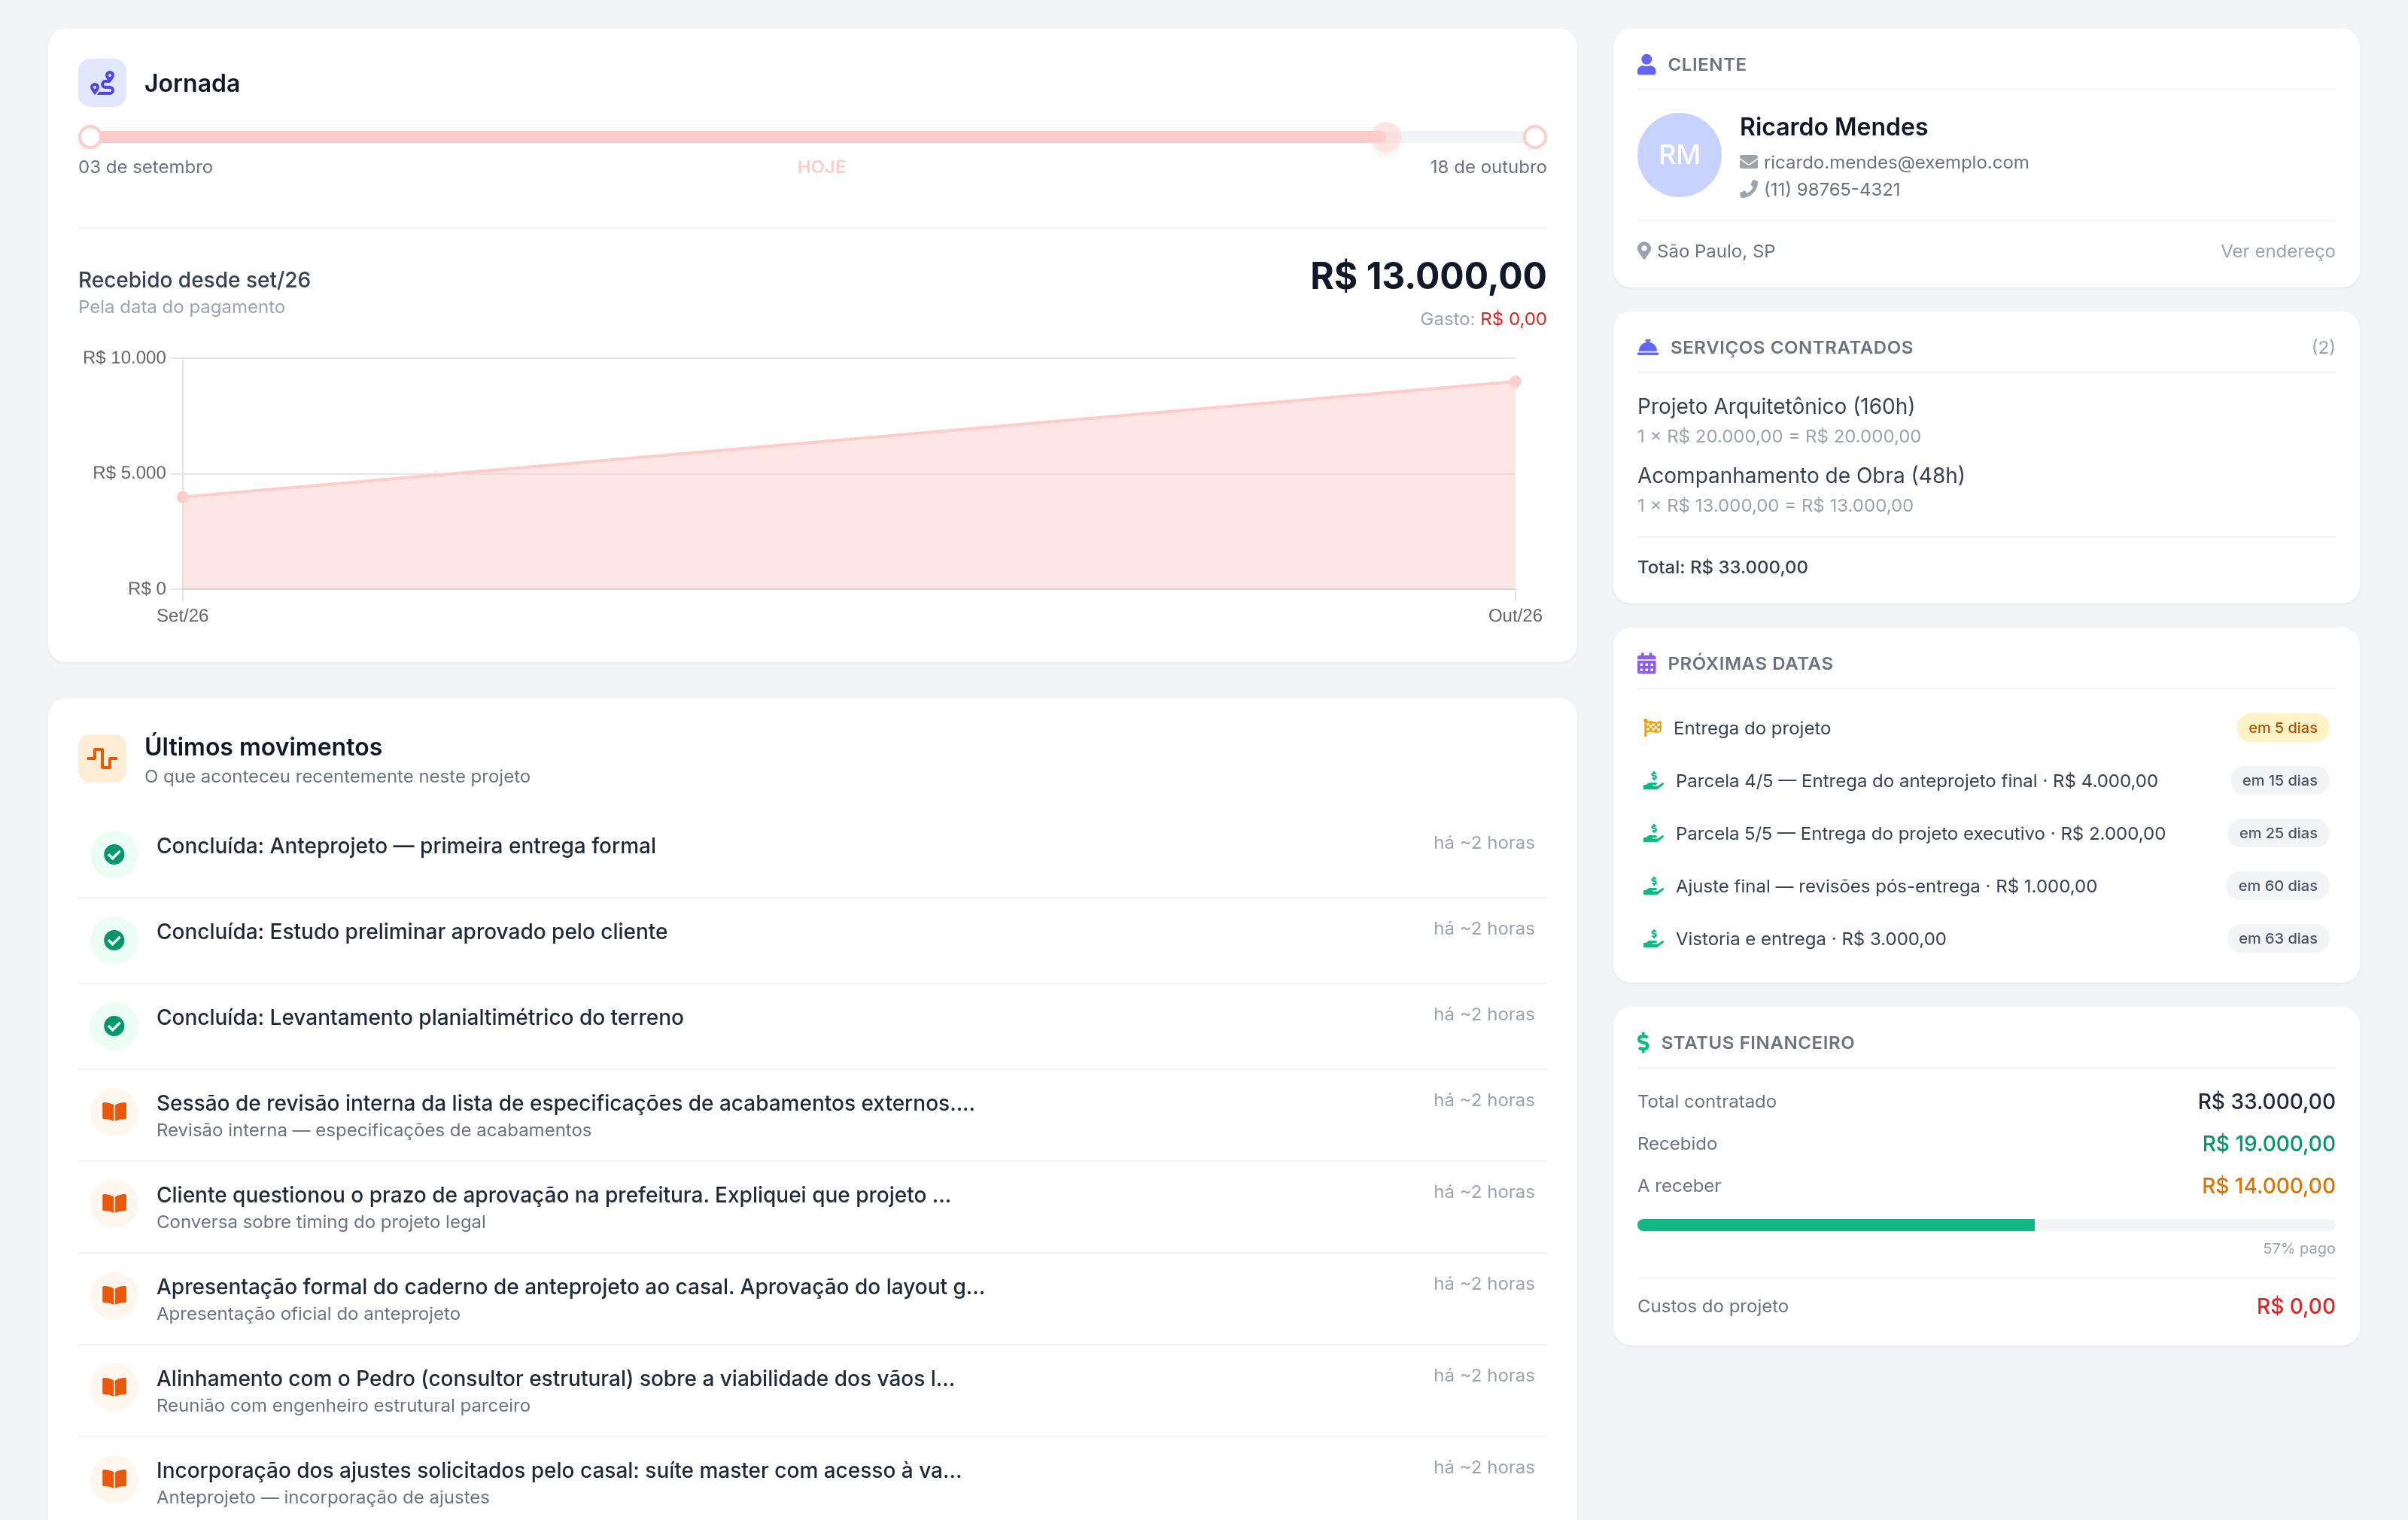This screenshot has width=2408, height=1520.
Task: Click the Próximas Datas calendar icon
Action: 1646,663
